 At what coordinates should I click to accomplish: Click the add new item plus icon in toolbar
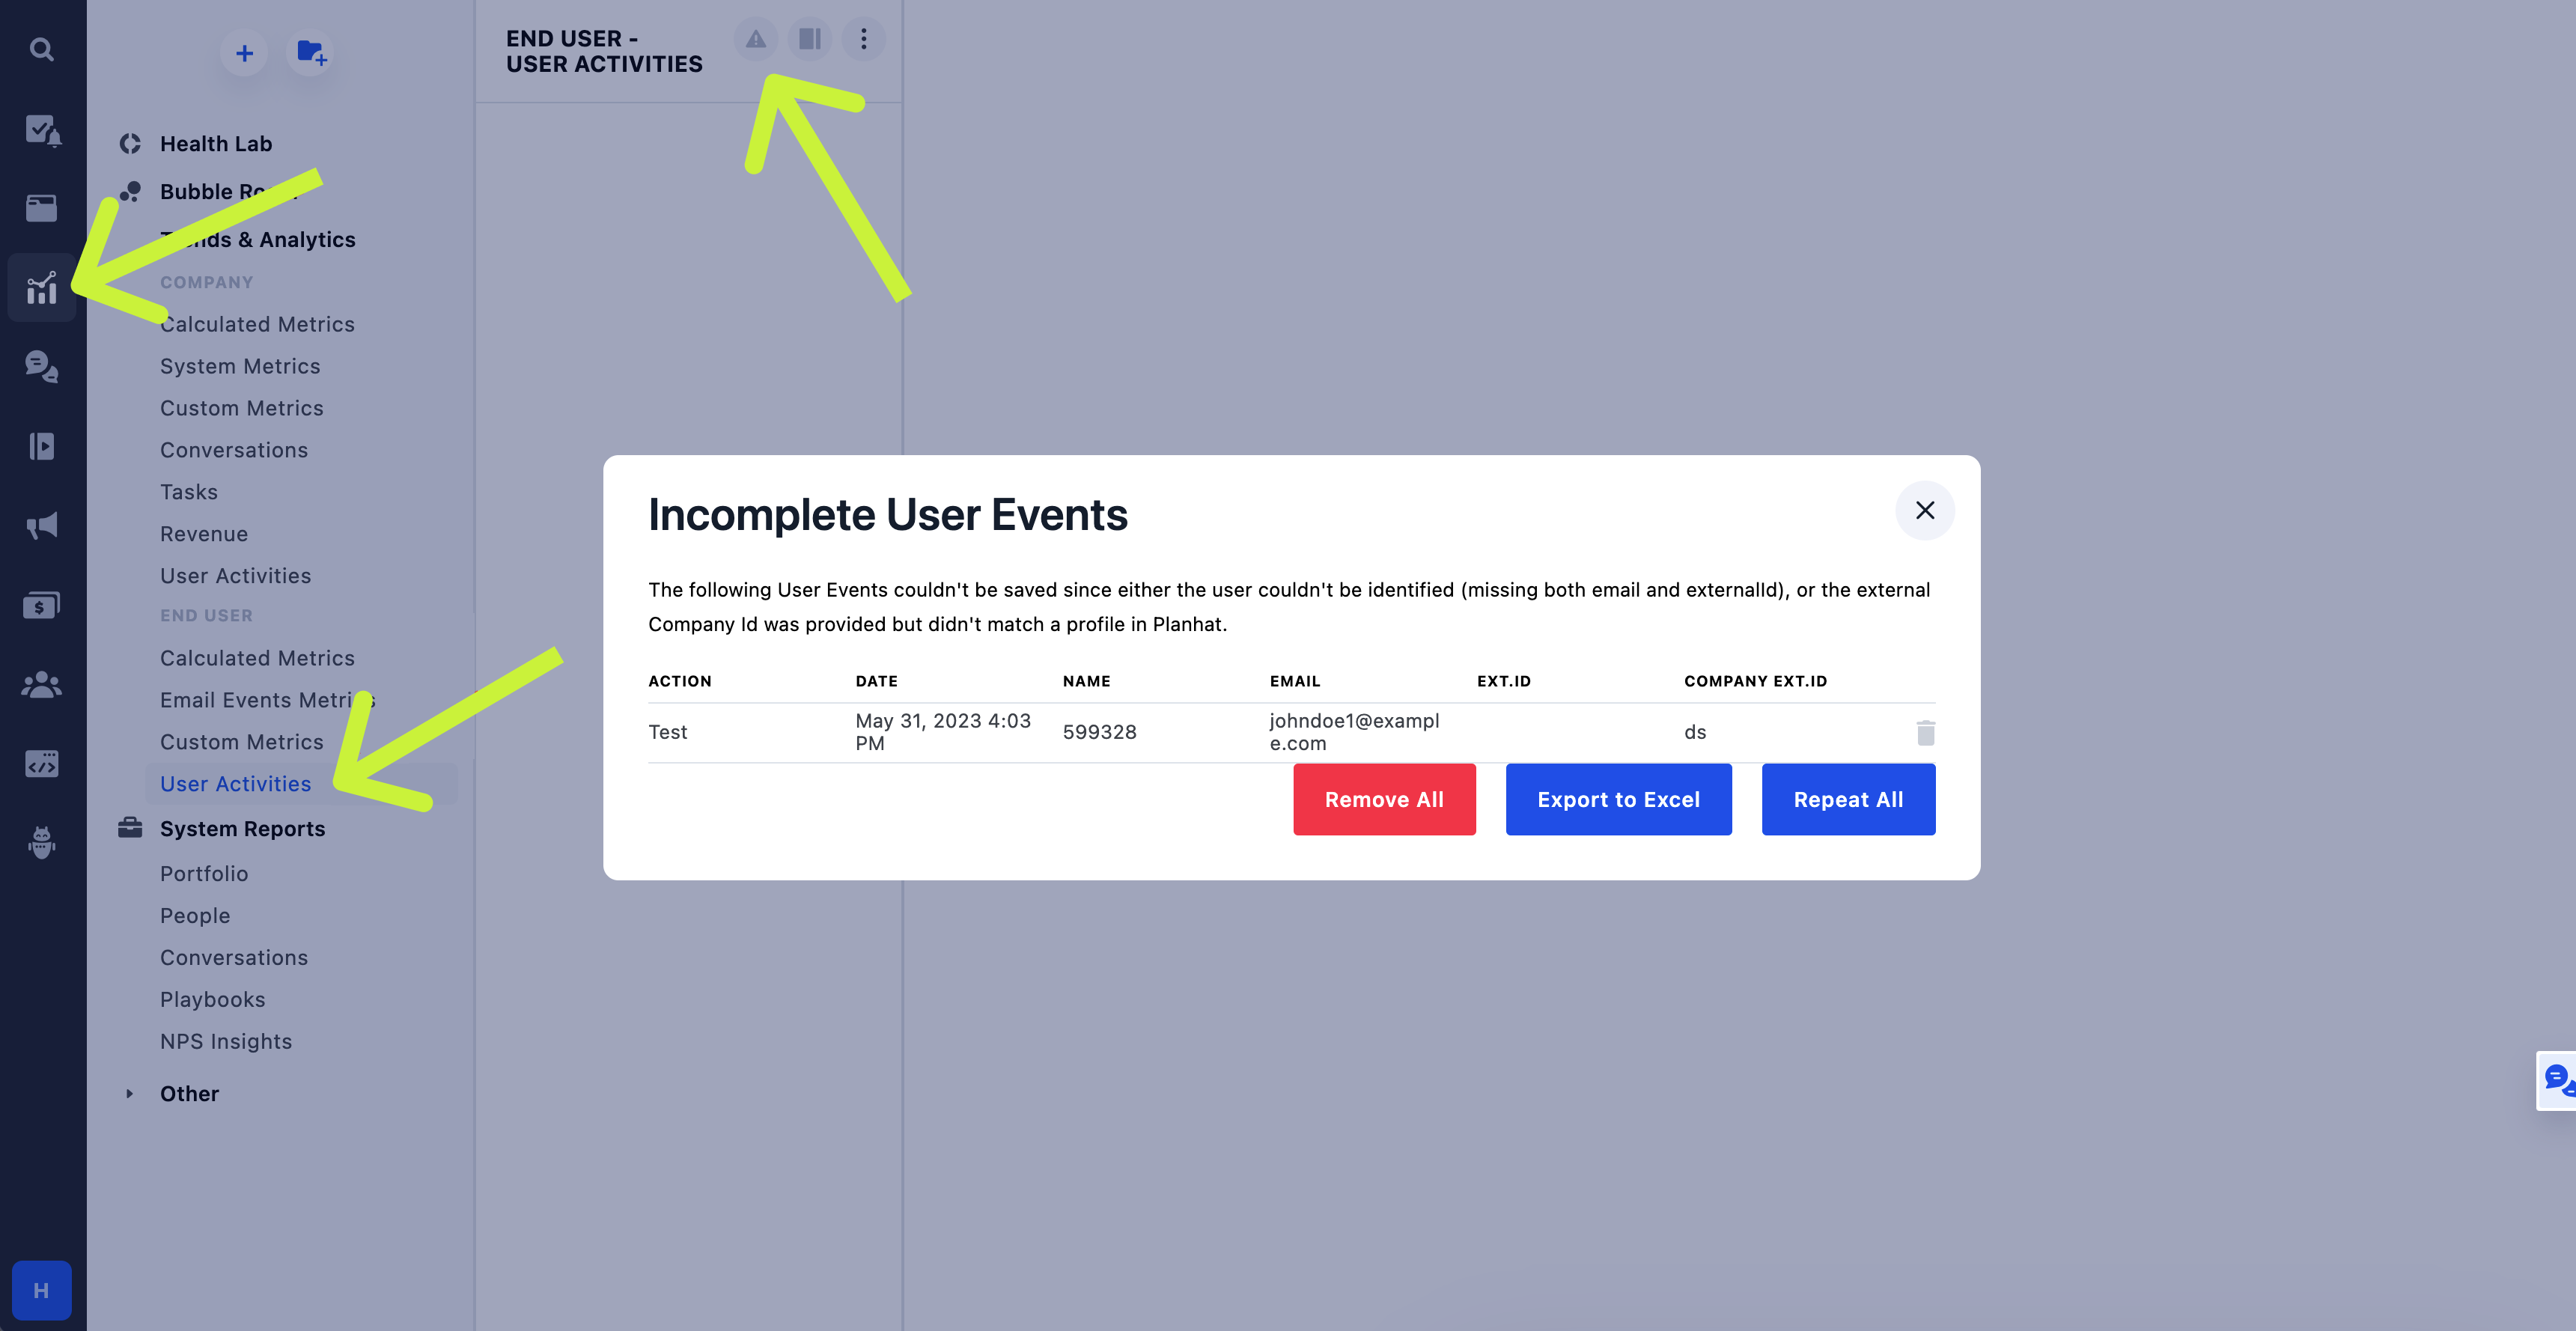243,52
